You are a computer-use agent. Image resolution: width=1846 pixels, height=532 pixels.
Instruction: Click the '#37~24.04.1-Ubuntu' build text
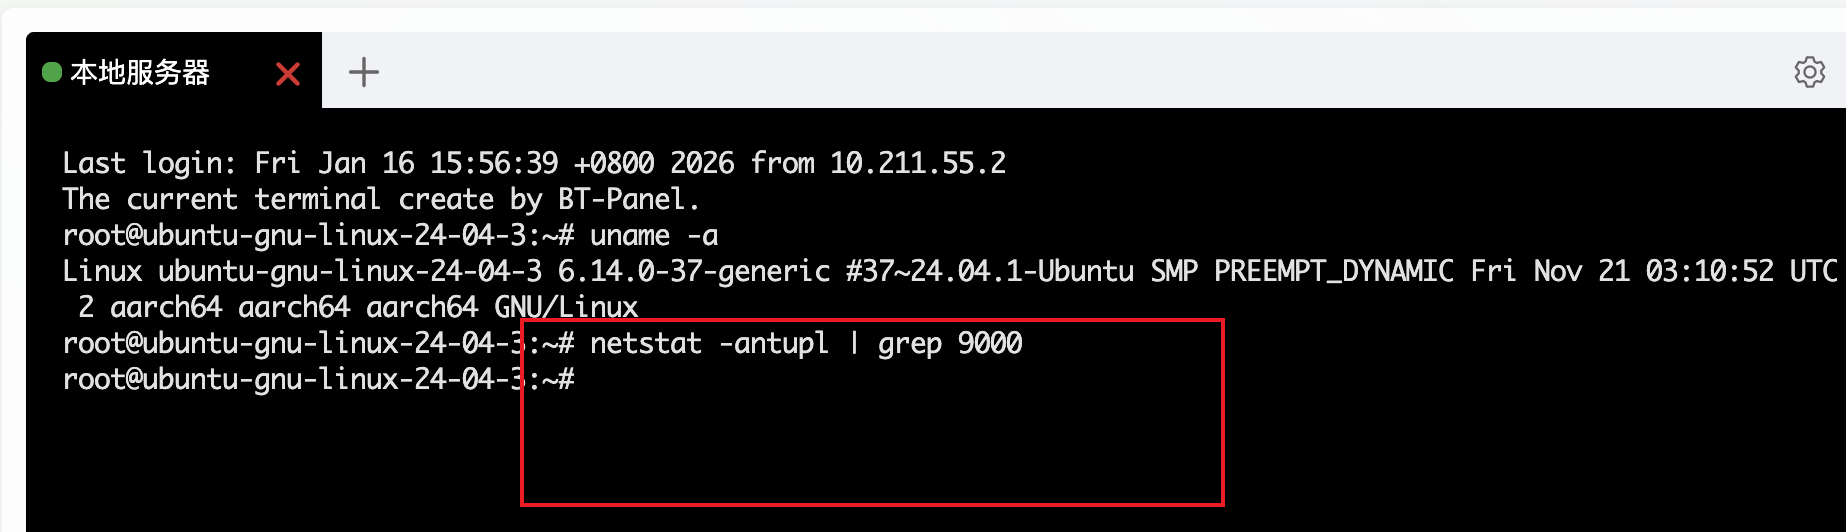click(990, 272)
